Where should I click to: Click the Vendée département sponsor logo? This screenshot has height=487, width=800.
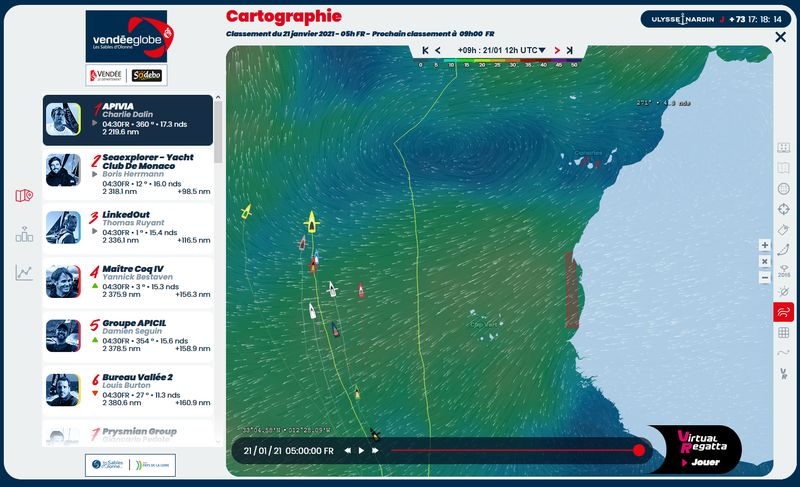pyautogui.click(x=106, y=75)
